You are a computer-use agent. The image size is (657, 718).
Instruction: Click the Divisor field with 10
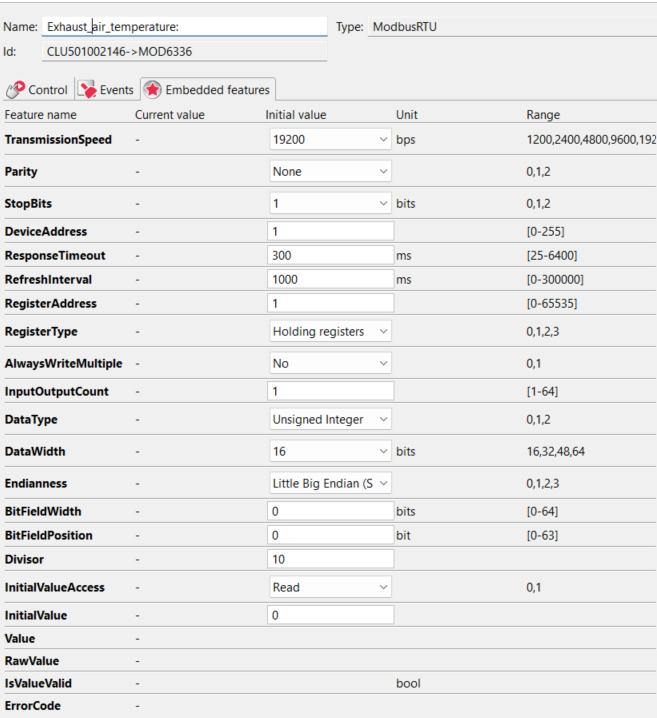click(x=331, y=559)
